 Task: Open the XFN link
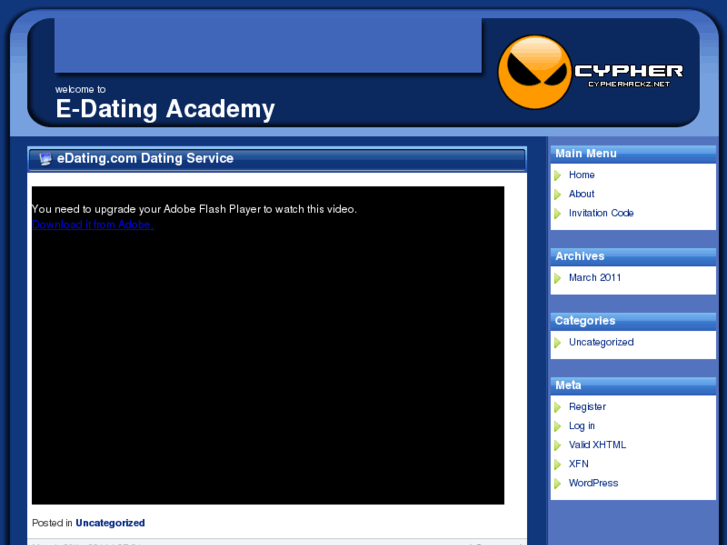click(578, 464)
